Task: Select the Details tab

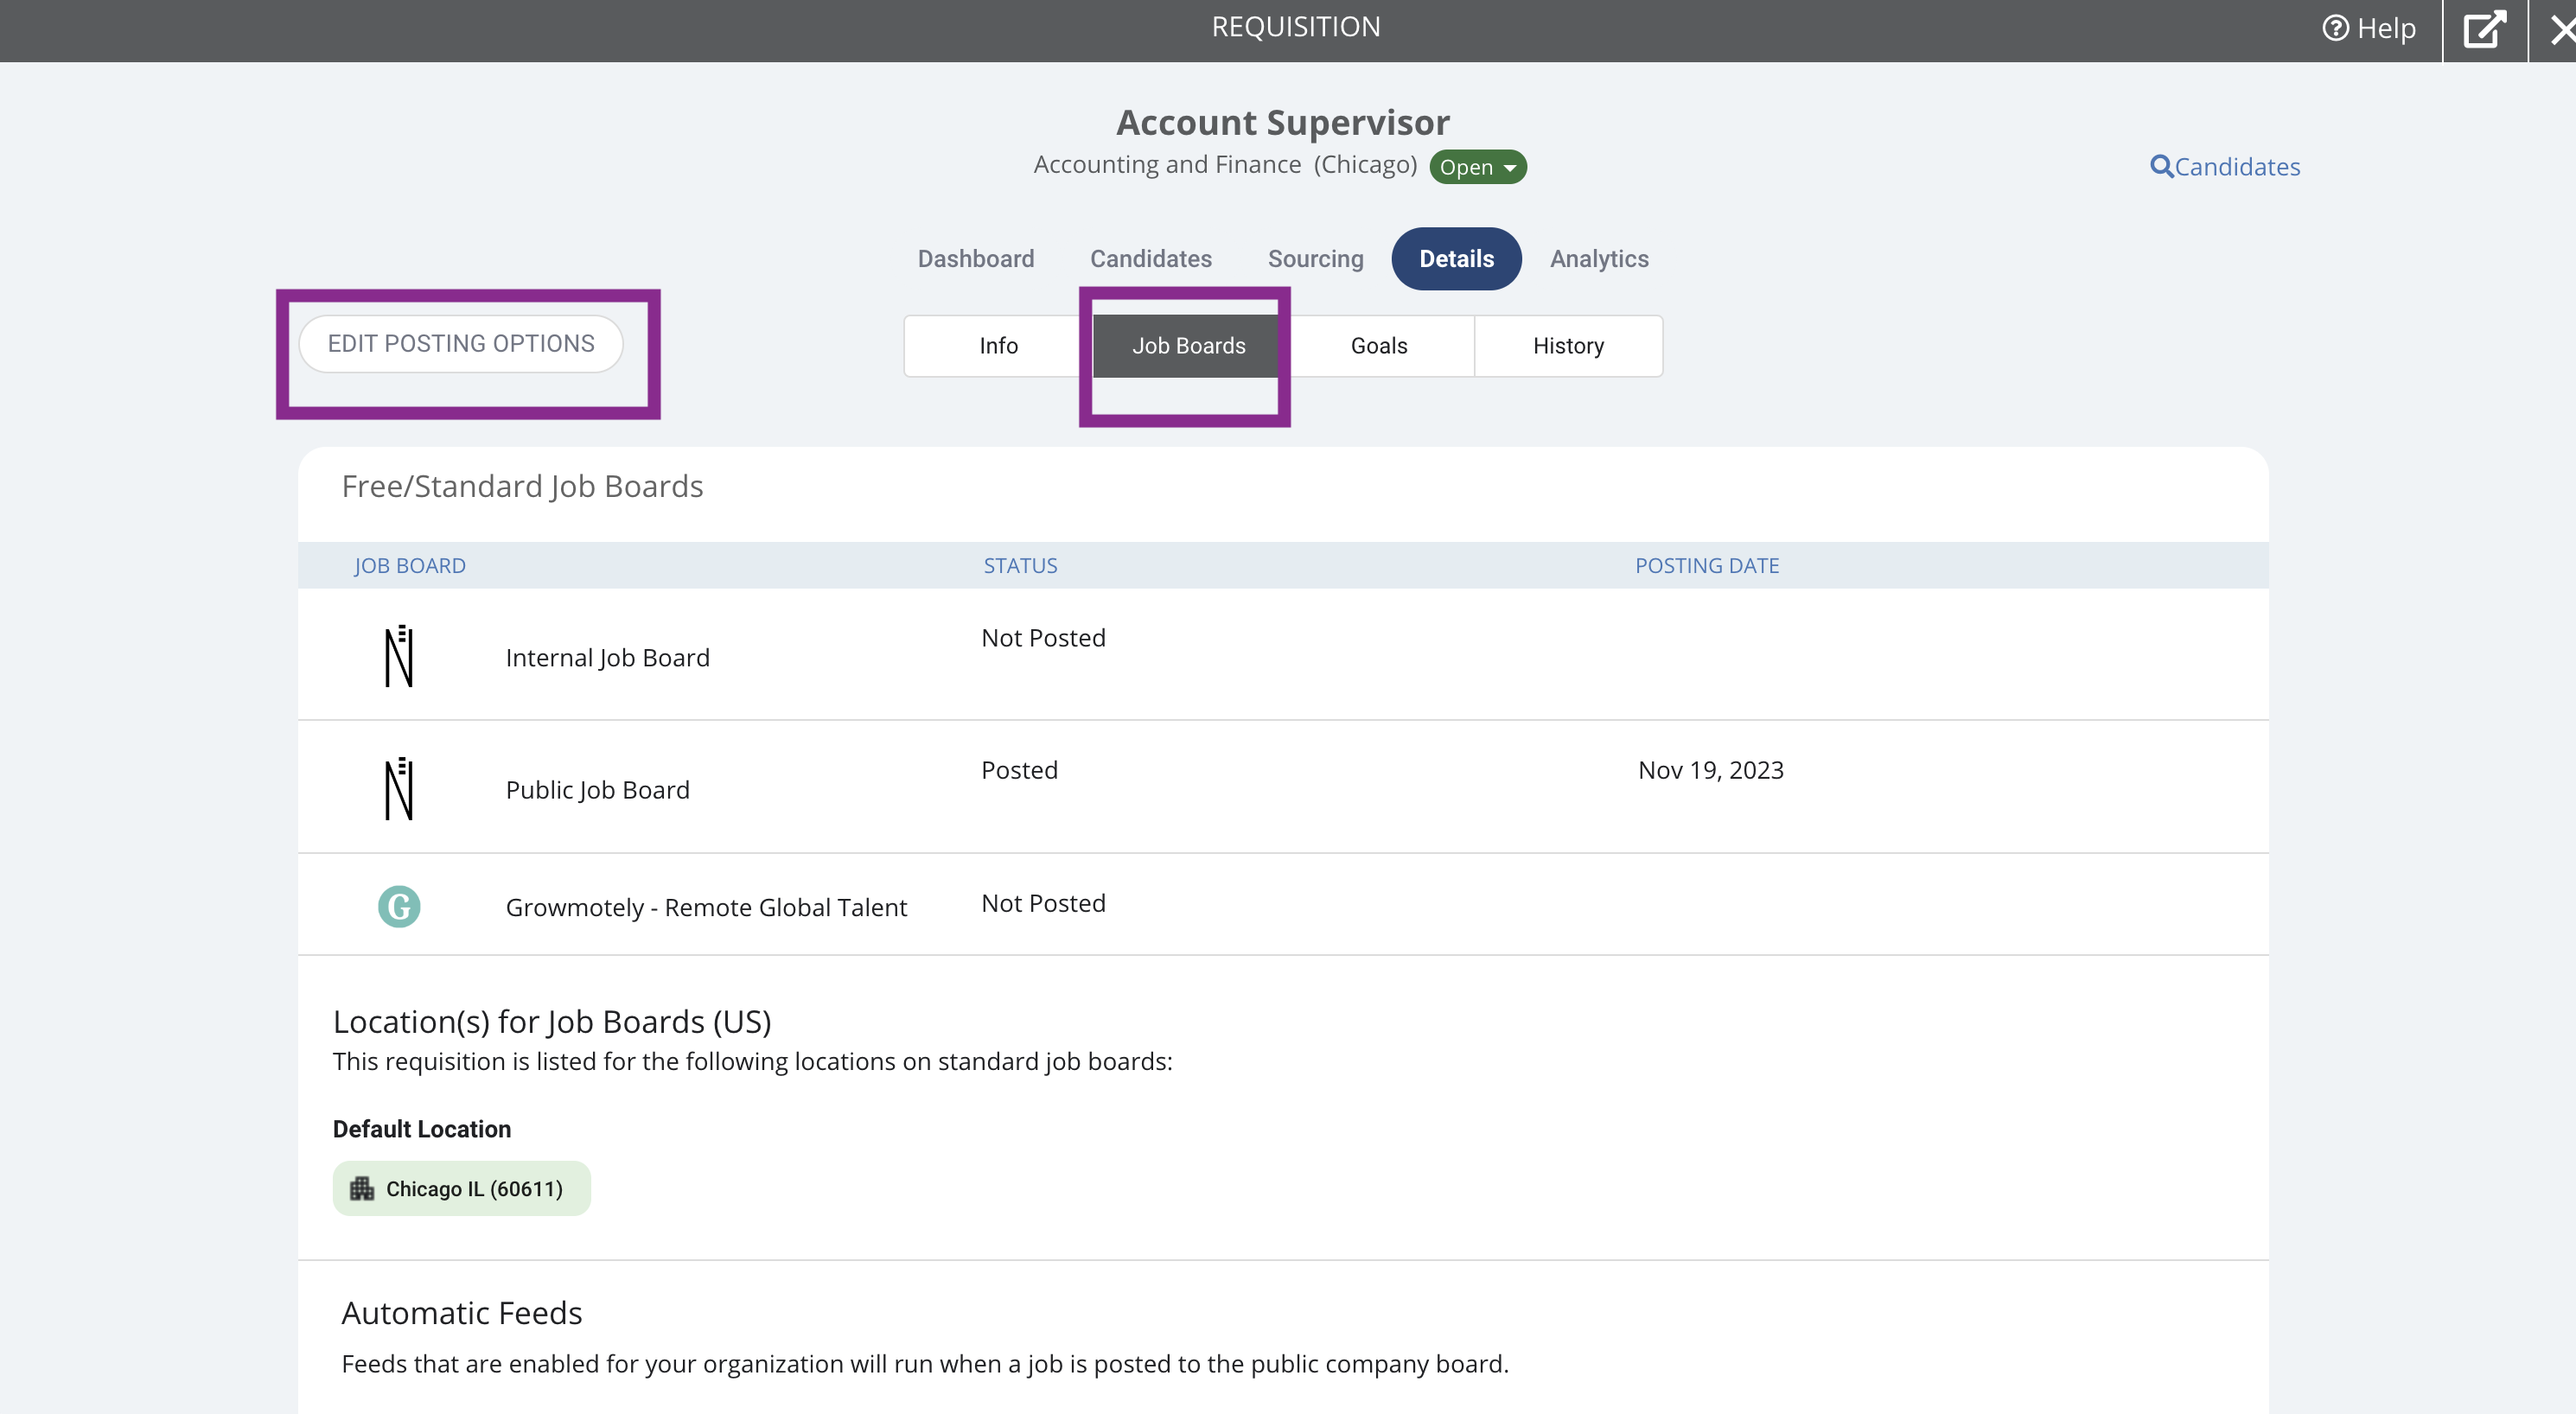Action: (1457, 259)
